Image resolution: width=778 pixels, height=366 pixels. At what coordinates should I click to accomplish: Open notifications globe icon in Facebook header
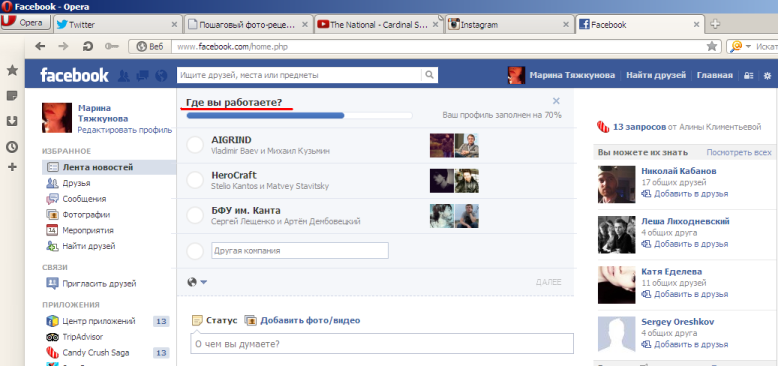(161, 76)
